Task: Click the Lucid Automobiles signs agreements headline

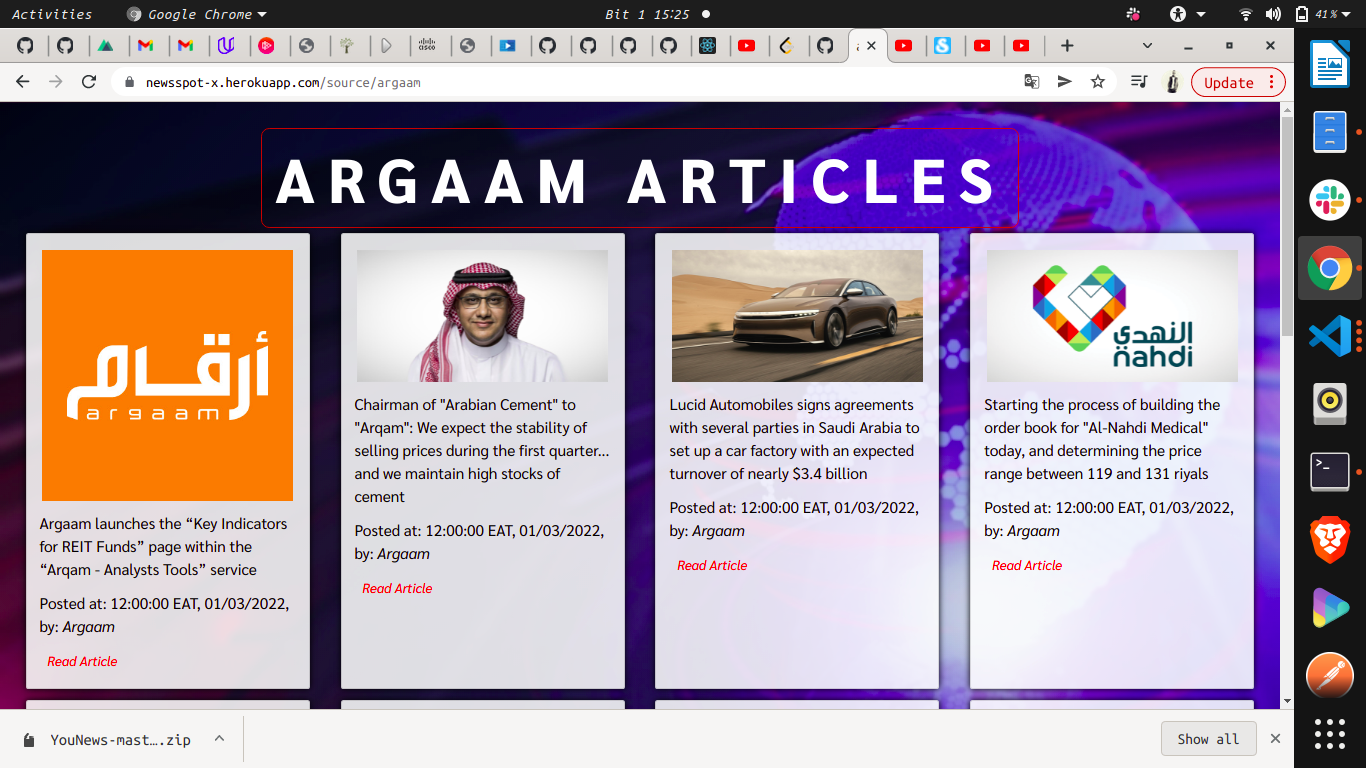Action: click(794, 439)
